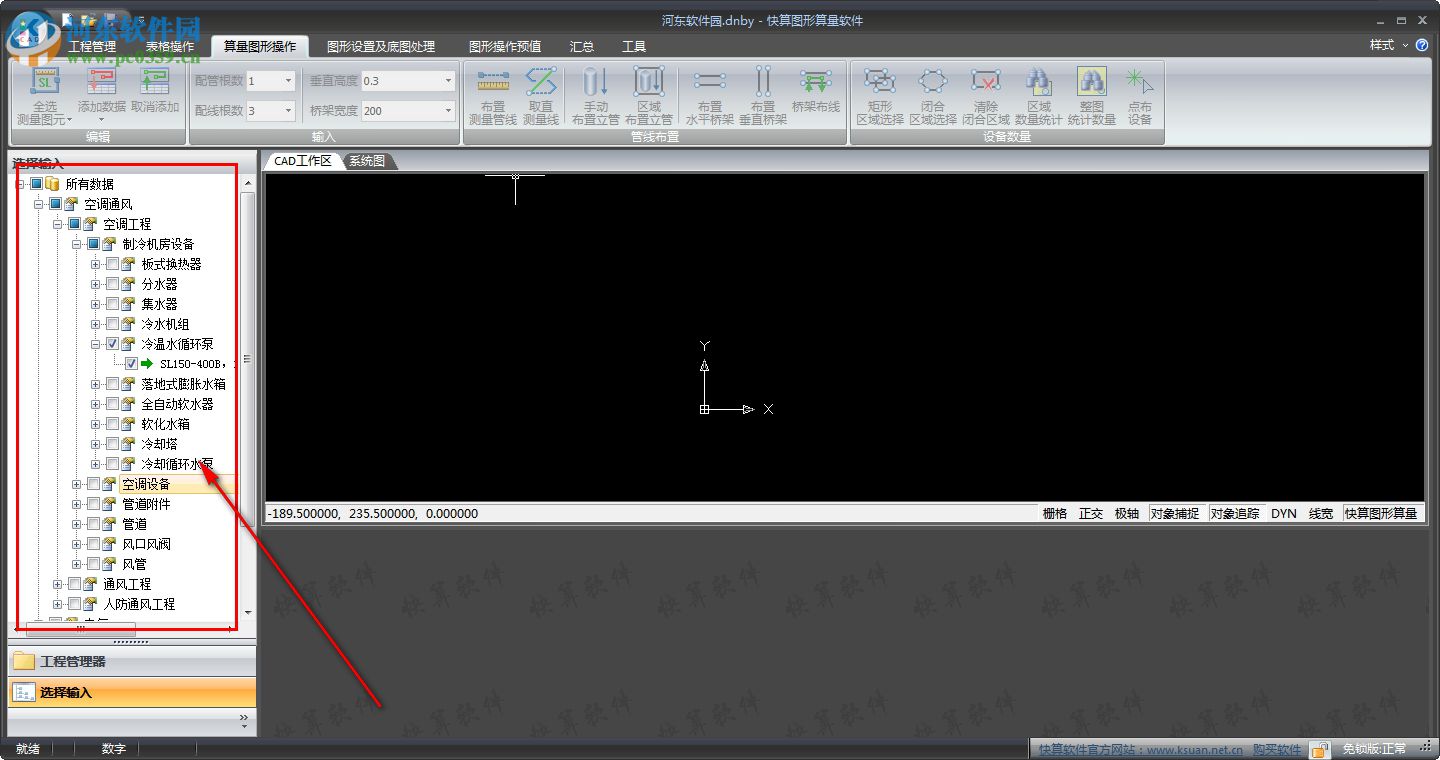
Task: Open the 配管根数 dropdown
Action: [x=288, y=81]
